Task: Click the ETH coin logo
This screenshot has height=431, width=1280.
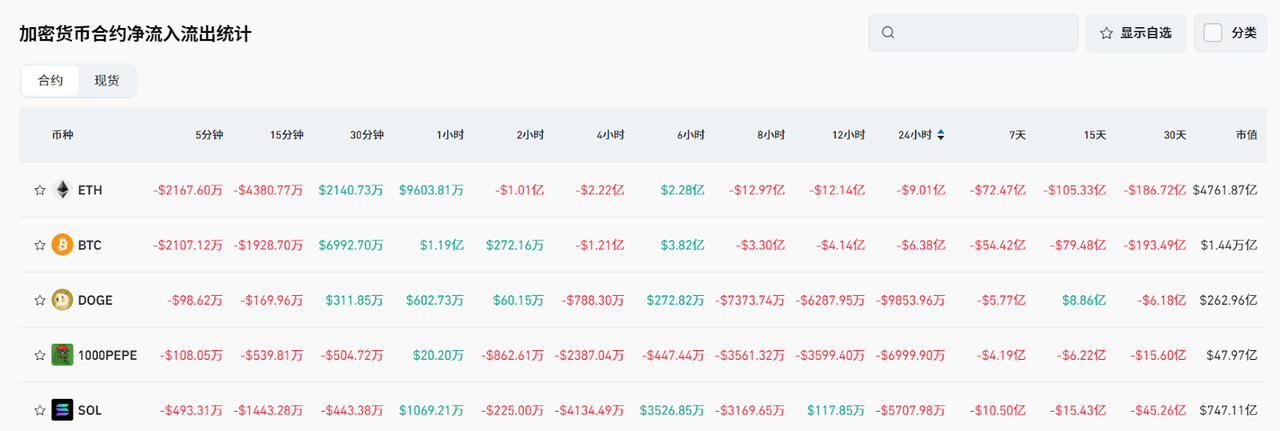Action: click(62, 190)
